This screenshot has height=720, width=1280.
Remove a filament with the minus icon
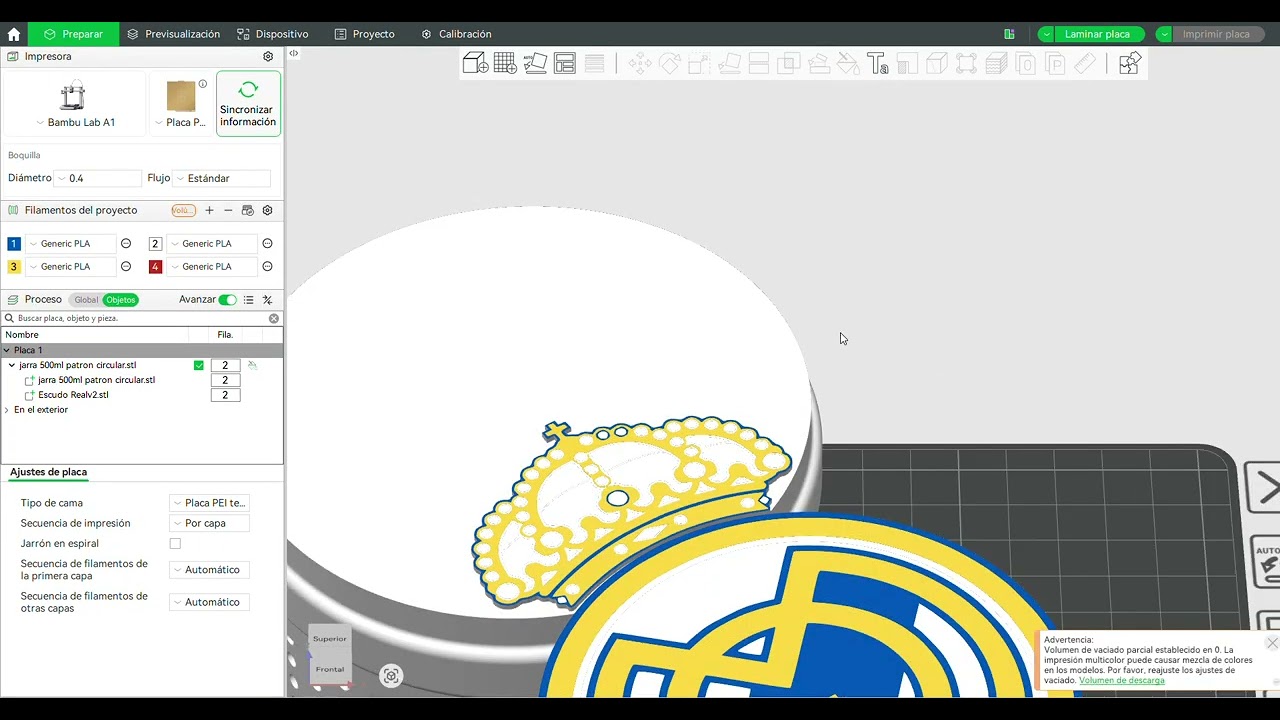[x=228, y=211]
